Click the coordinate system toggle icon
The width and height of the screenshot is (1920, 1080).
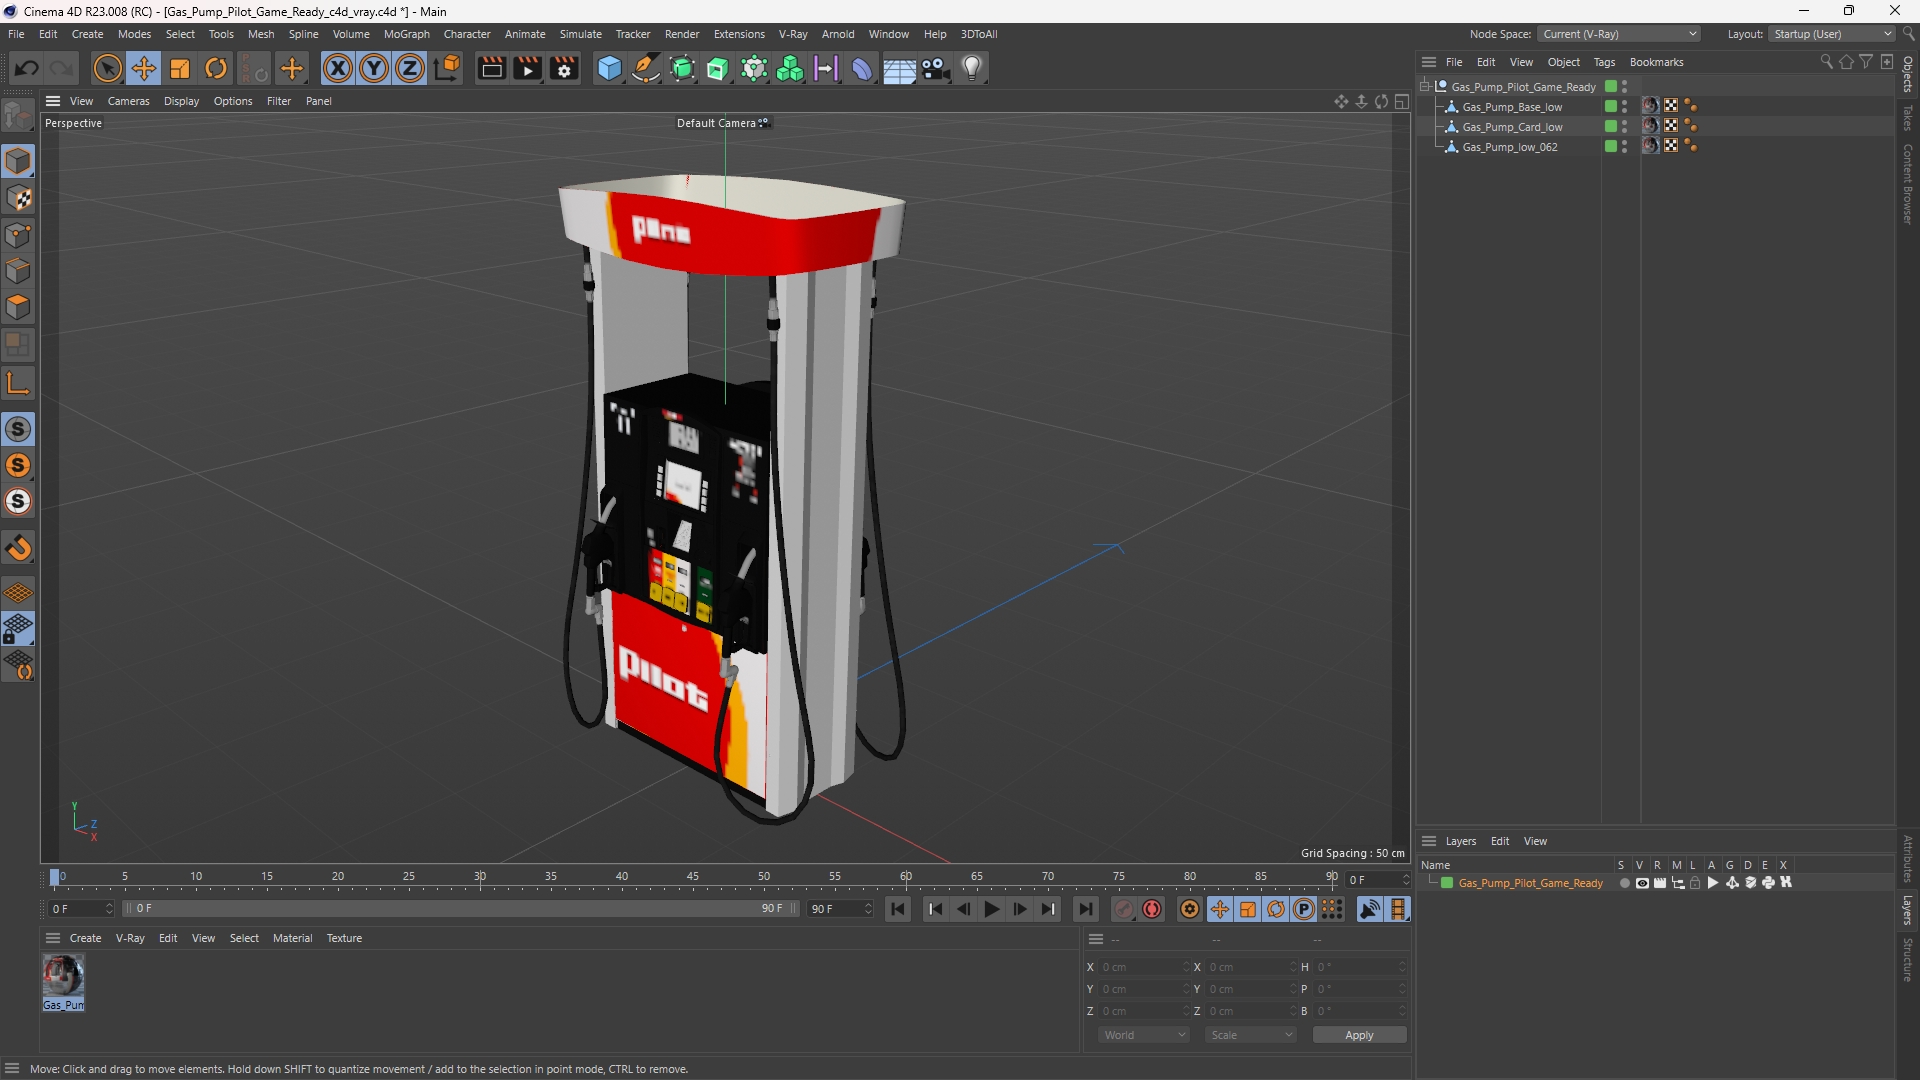[x=447, y=68]
